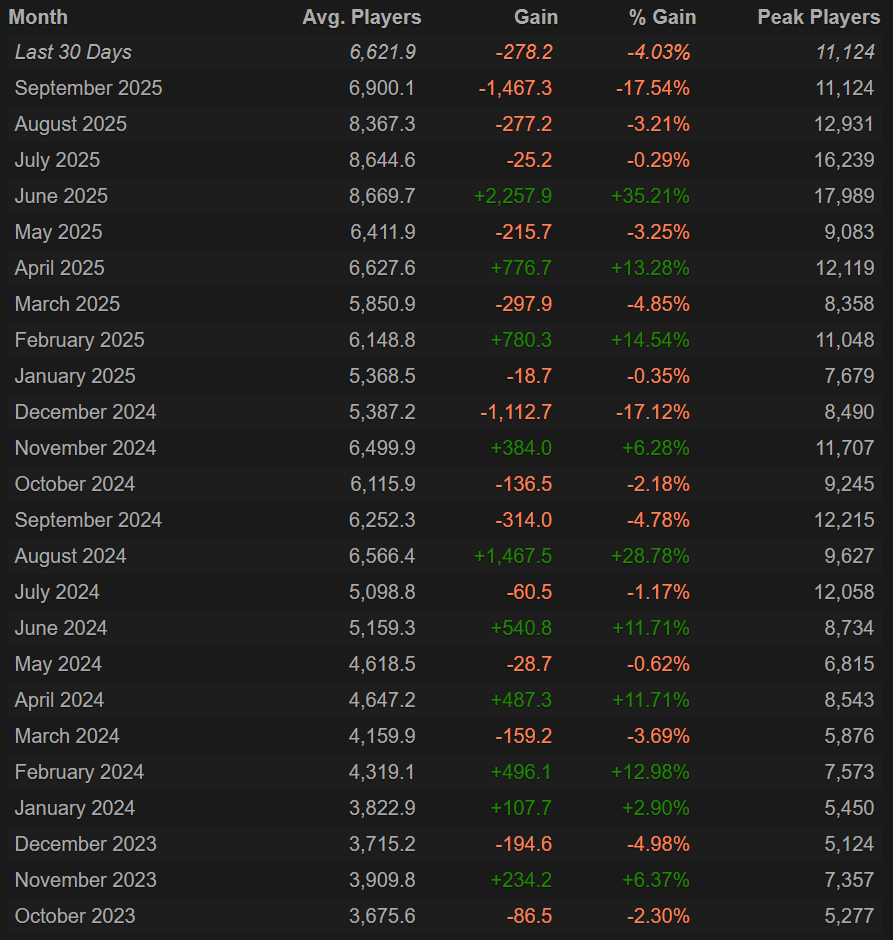This screenshot has height=940, width=893.
Task: Click peak players value 17,989
Action: point(844,196)
